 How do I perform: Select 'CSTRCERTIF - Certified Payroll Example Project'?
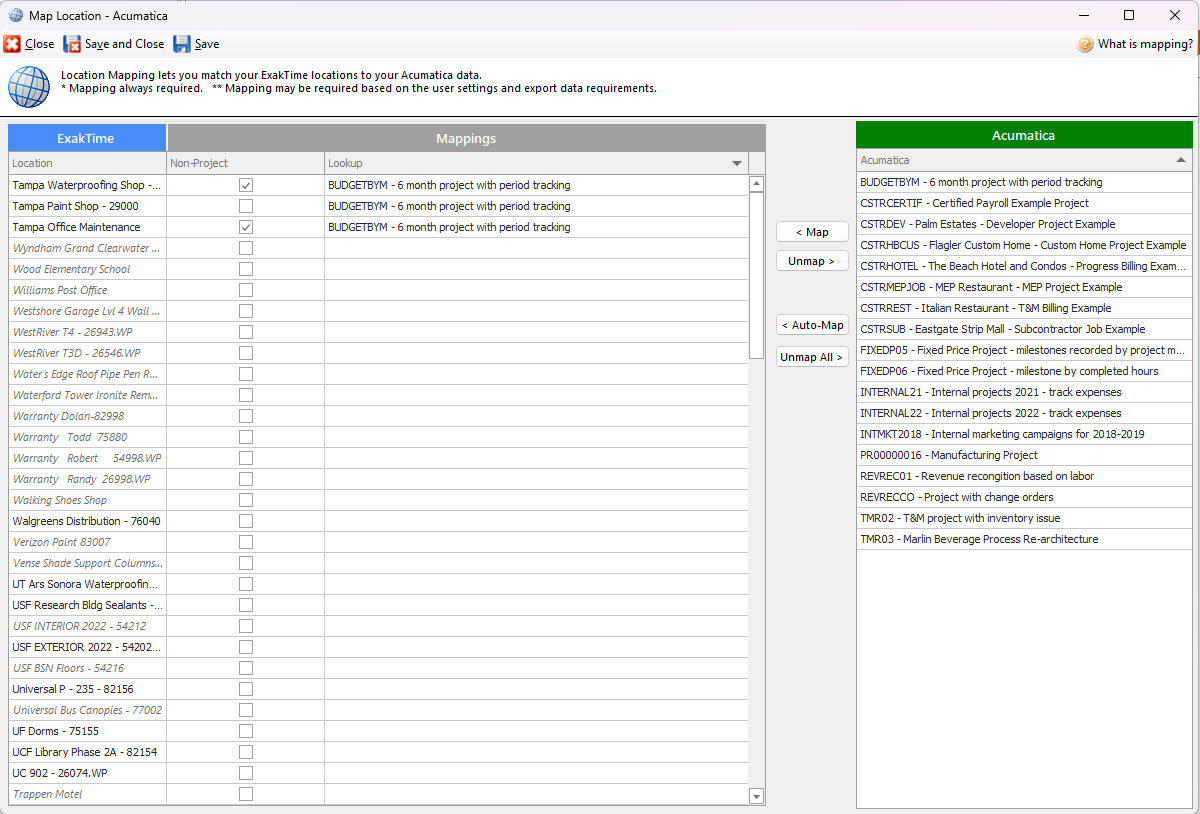point(1024,203)
